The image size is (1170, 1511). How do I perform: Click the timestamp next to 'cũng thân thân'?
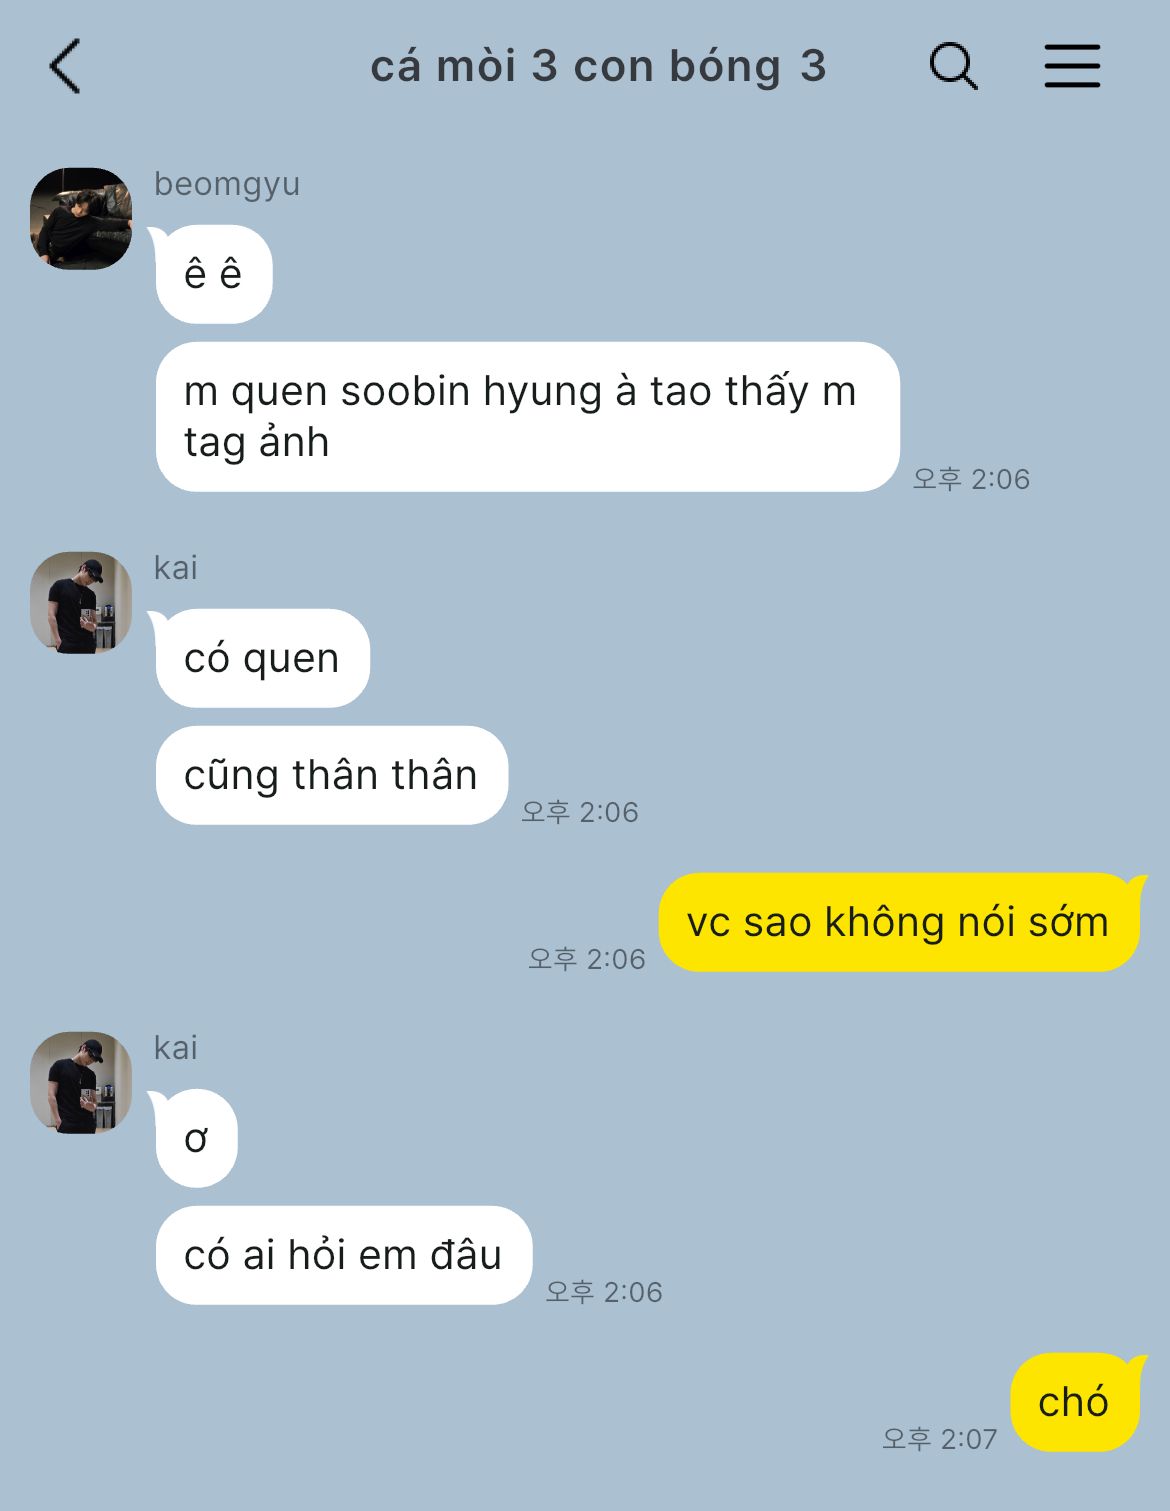[579, 812]
